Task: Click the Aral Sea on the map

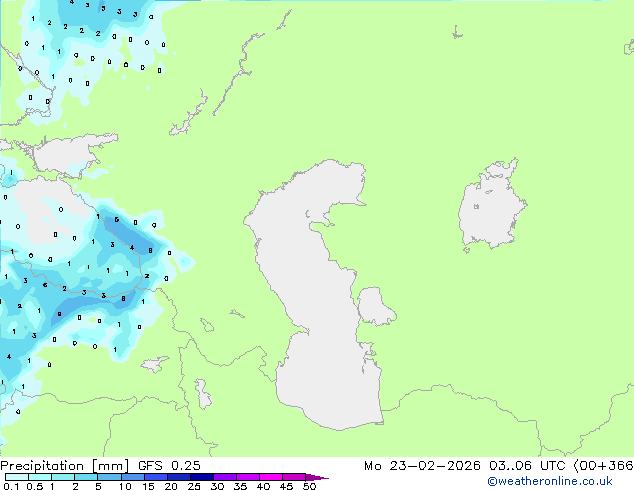Action: point(491,210)
